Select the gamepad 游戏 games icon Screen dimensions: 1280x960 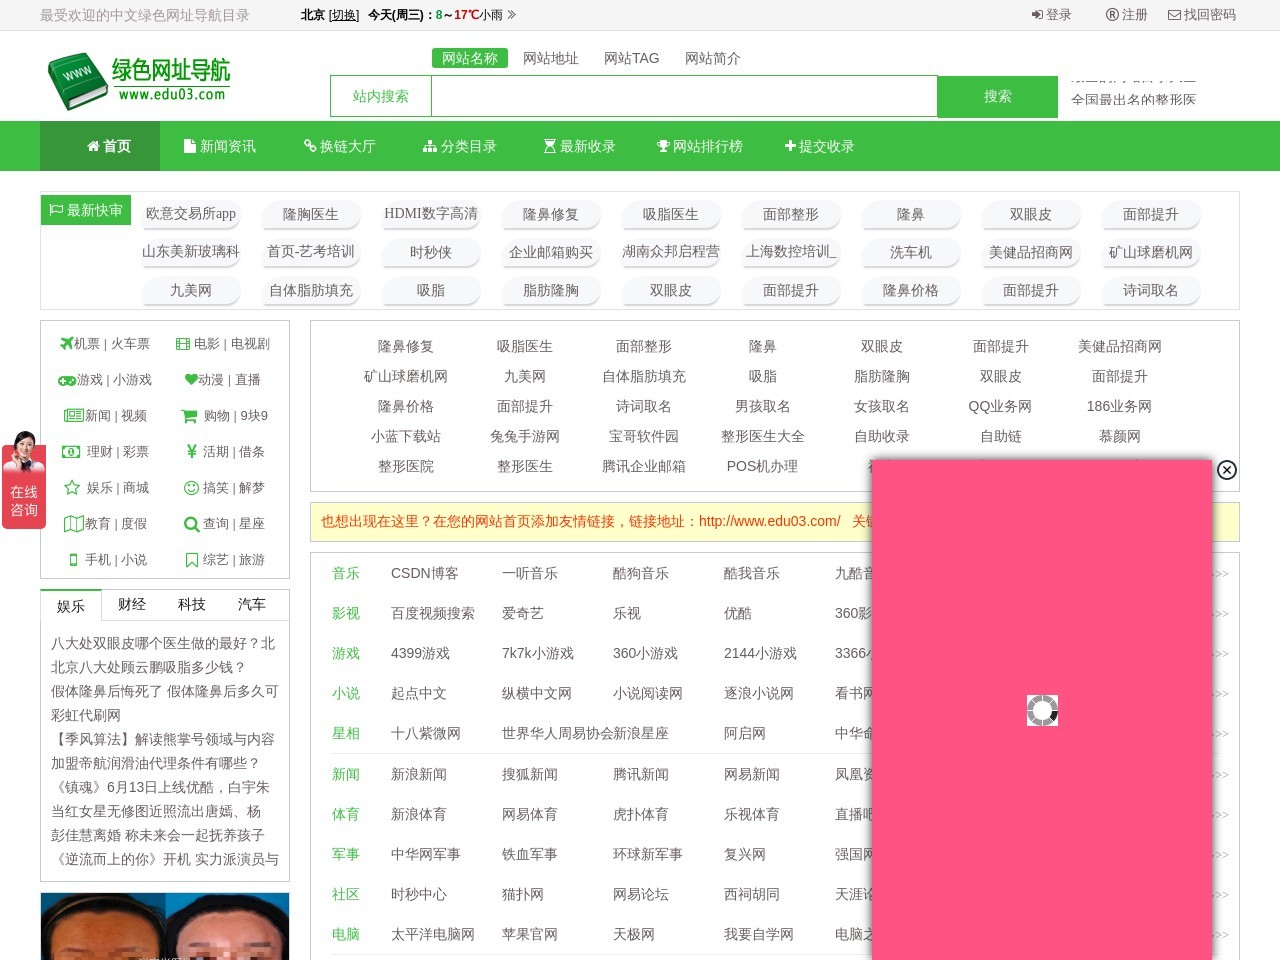pos(65,379)
